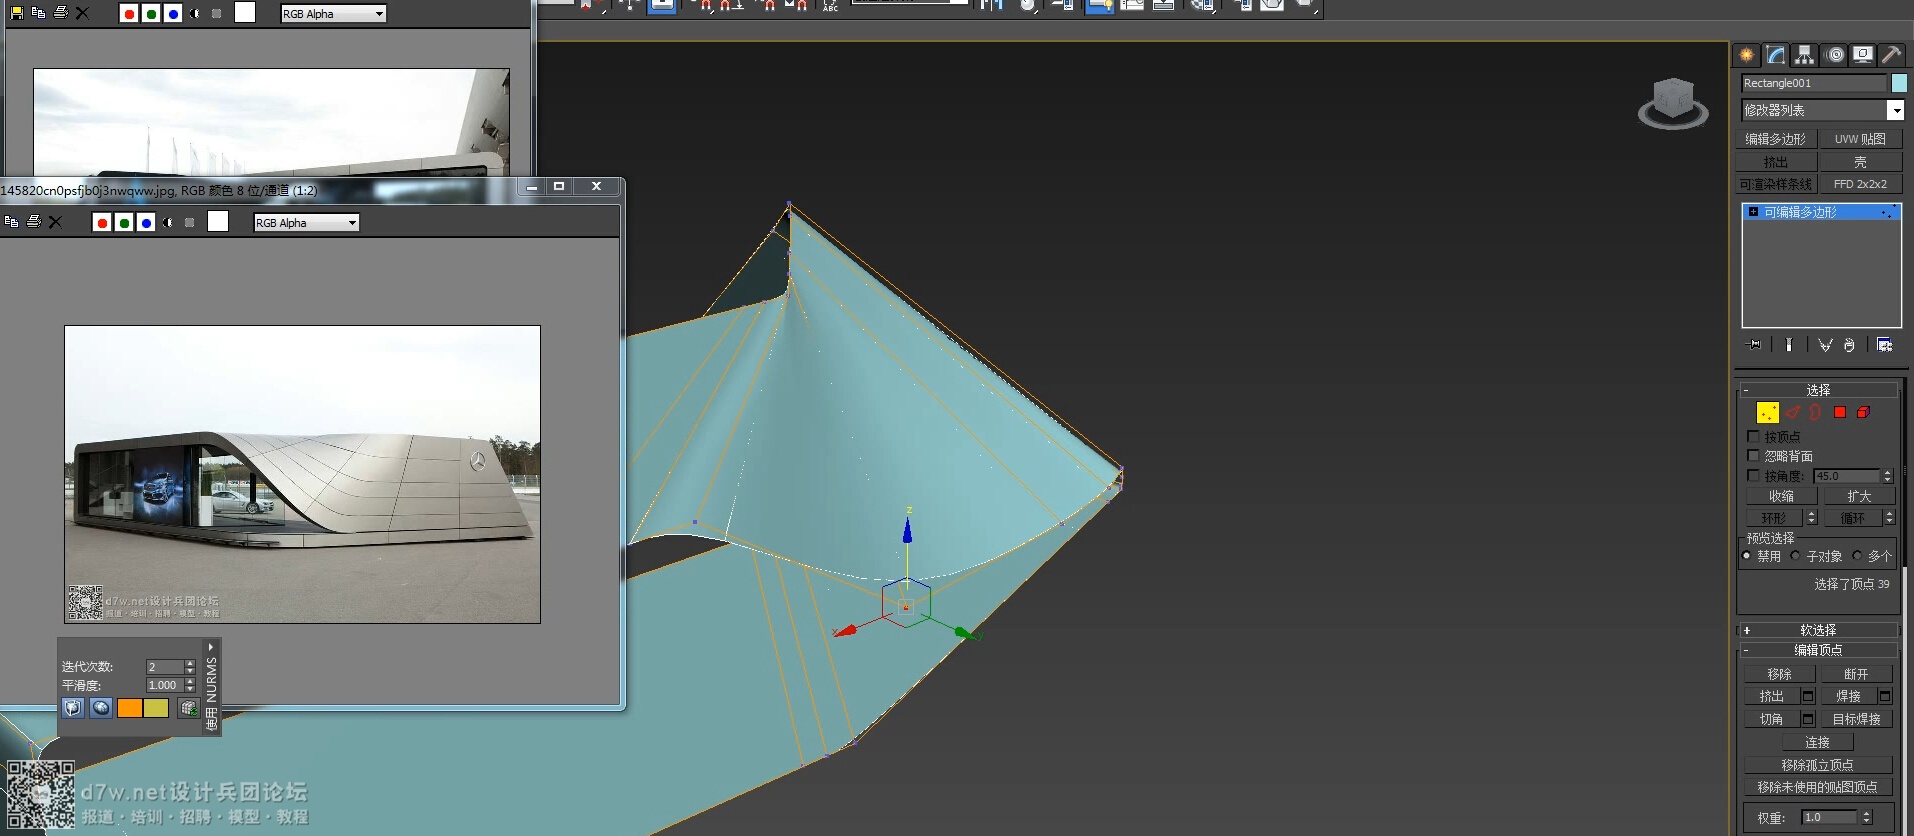Click the 连接 connect button

pyautogui.click(x=1817, y=742)
